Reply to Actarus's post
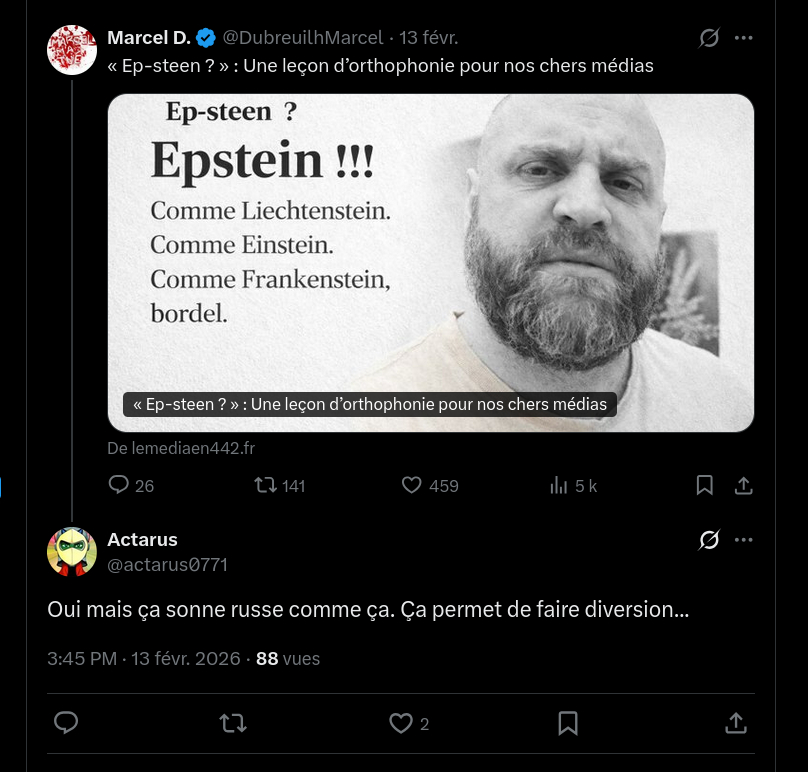The image size is (808, 772). pos(66,723)
